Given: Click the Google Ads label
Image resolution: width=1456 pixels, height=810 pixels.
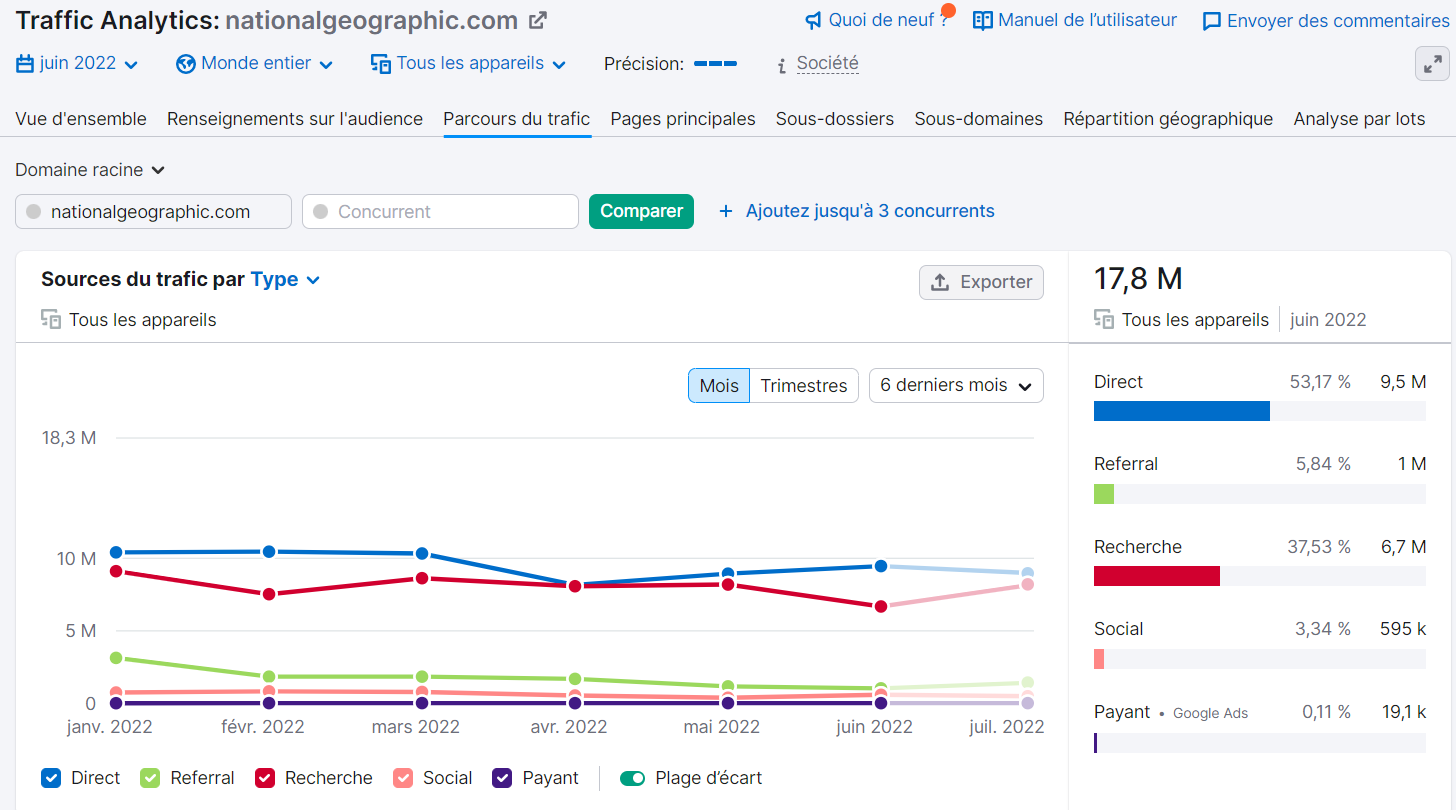Looking at the screenshot, I should [x=1210, y=713].
